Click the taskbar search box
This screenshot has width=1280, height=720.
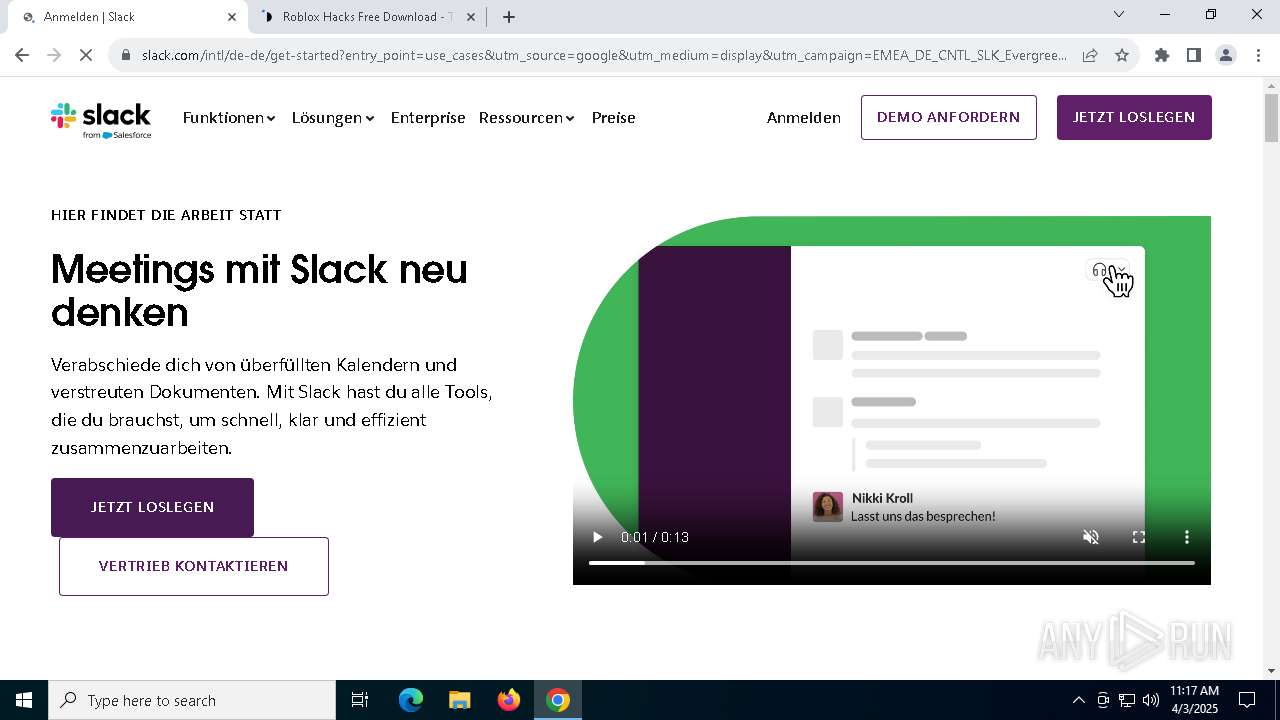coord(192,700)
